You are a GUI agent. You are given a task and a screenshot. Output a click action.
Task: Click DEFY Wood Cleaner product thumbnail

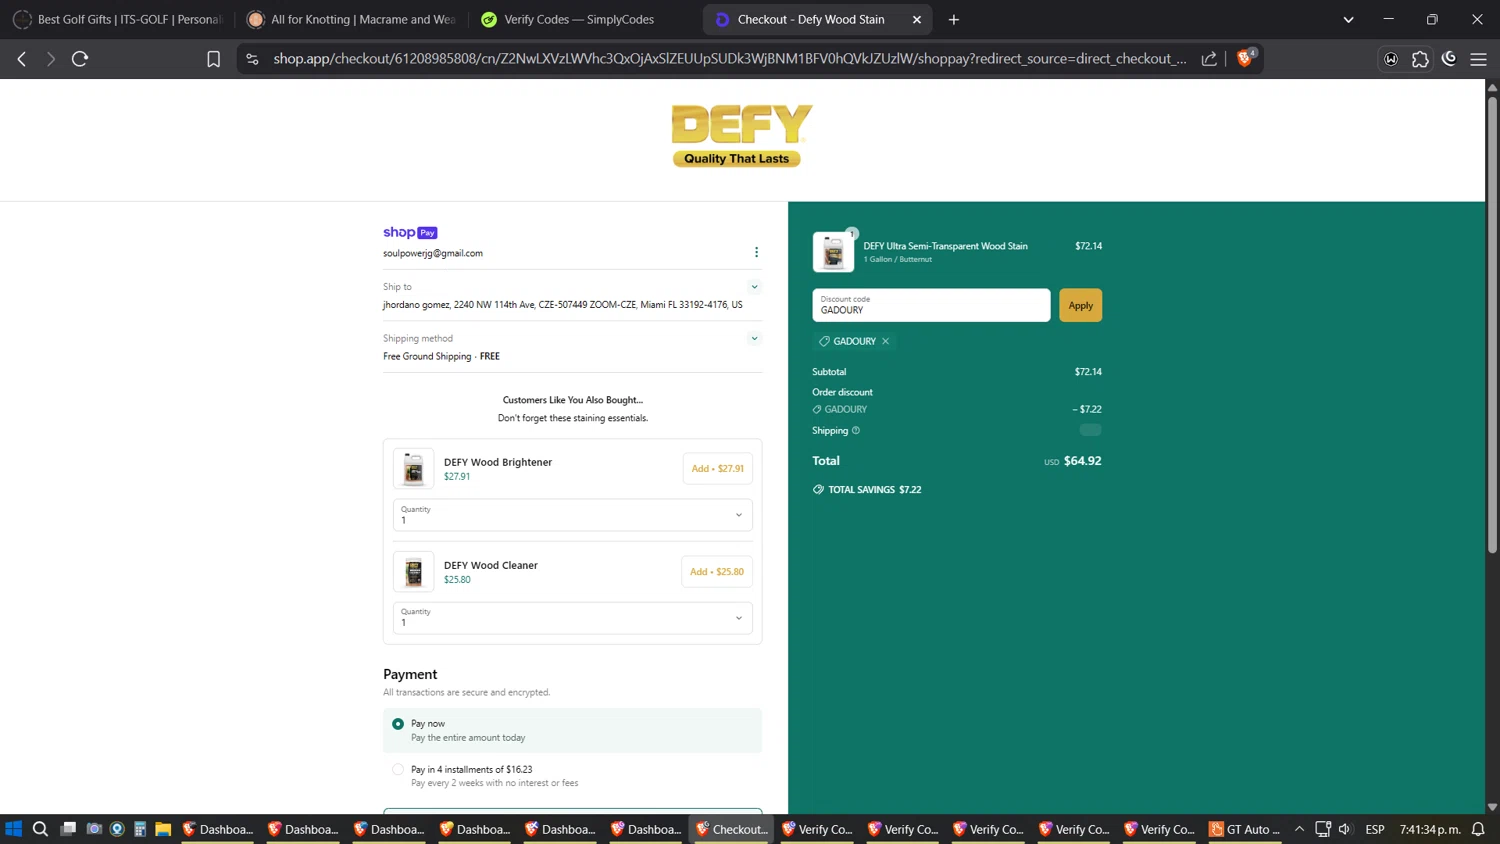(413, 572)
